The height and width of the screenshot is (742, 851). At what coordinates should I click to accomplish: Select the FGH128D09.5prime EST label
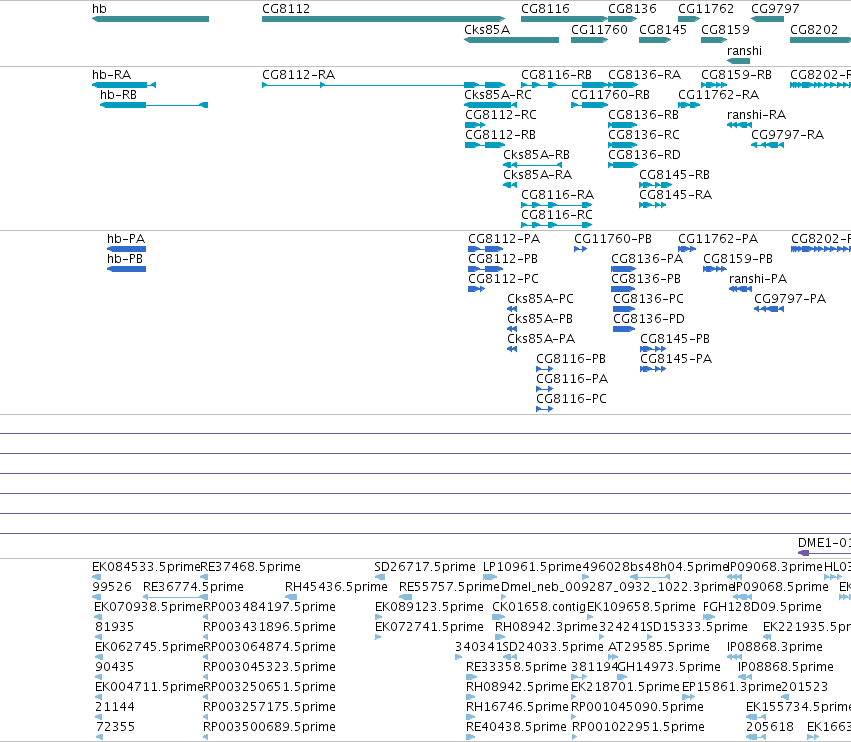[x=762, y=607]
